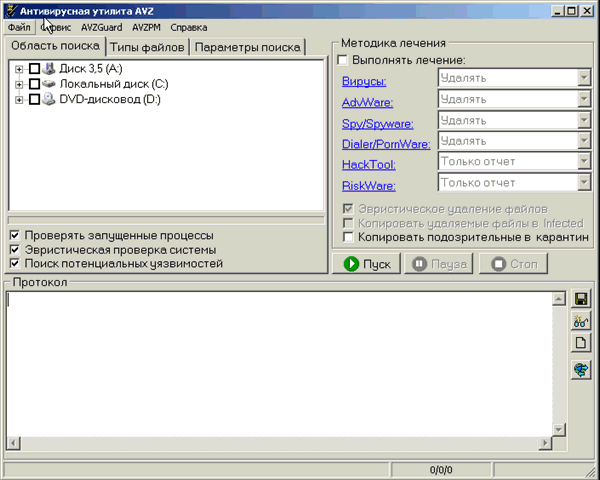Open the Spy/Spyware action dropdown

[584, 121]
